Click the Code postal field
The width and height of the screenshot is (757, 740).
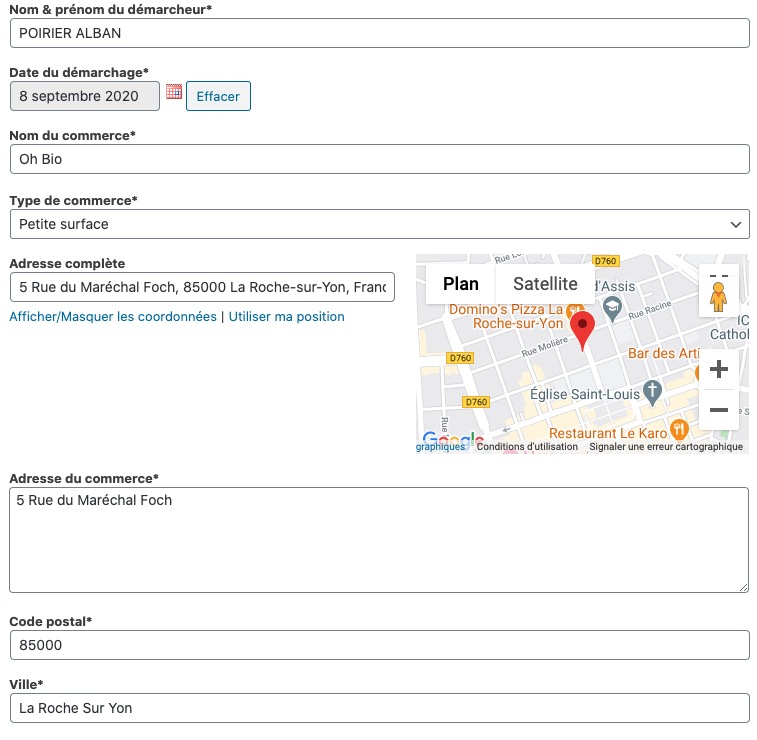pyautogui.click(x=379, y=645)
